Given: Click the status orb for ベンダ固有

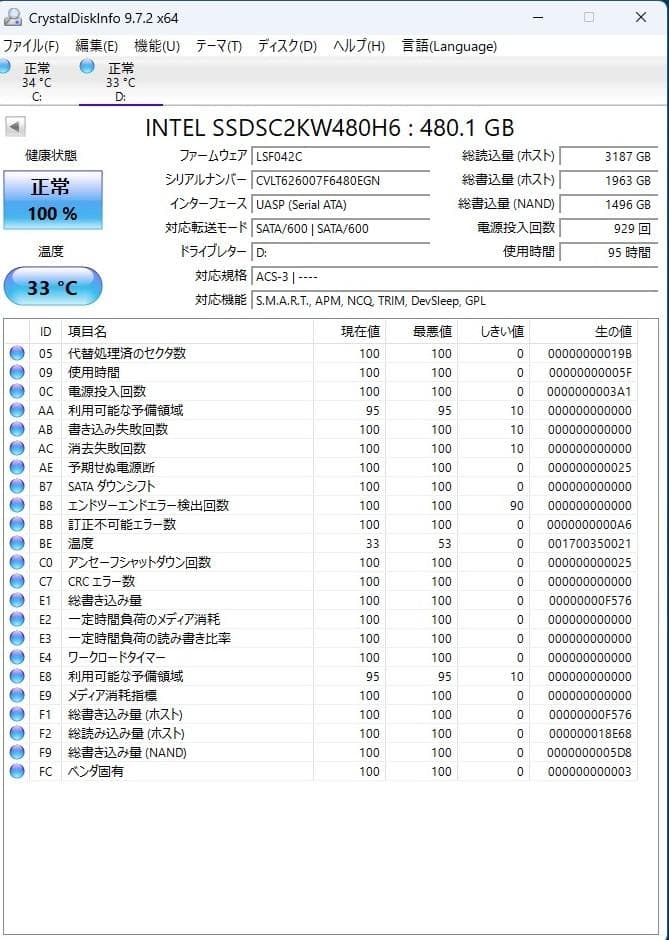Looking at the screenshot, I should click(17, 772).
